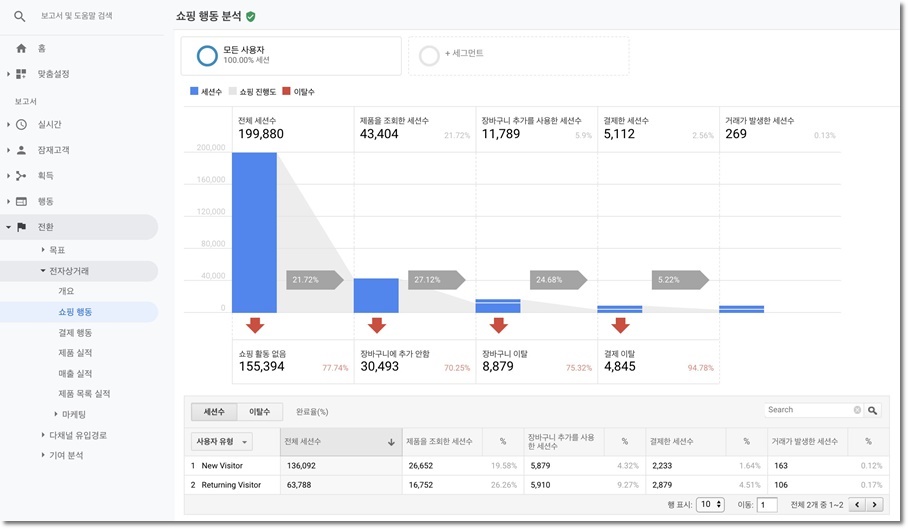
Task: Open the 쇼핑 행동 report
Action: 75,312
